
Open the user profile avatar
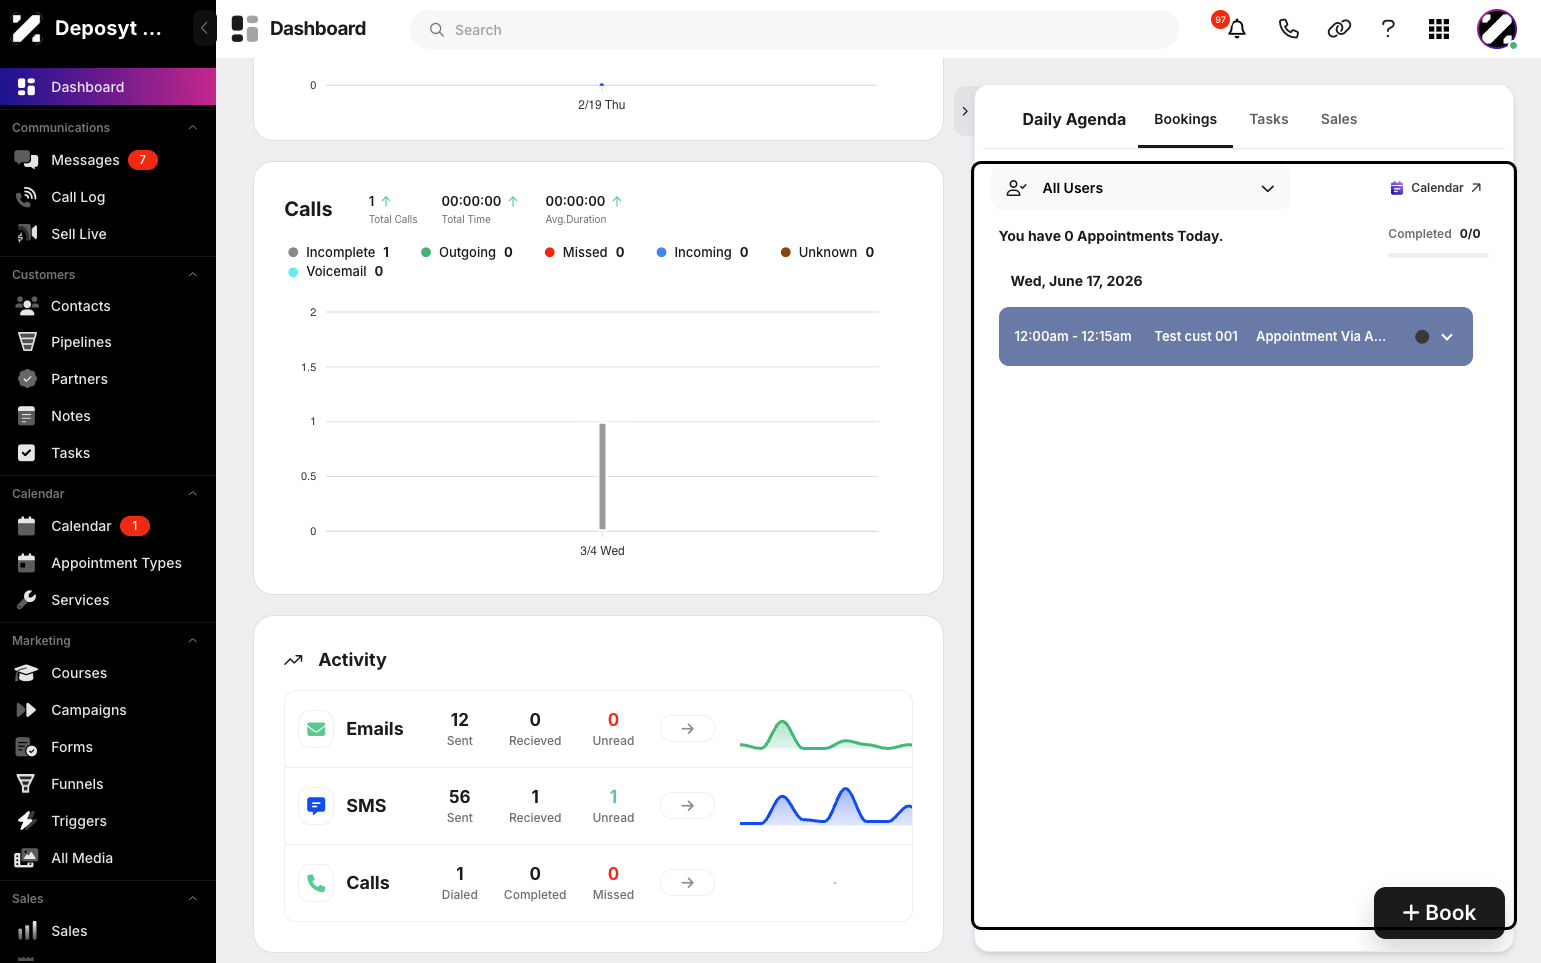(1497, 29)
